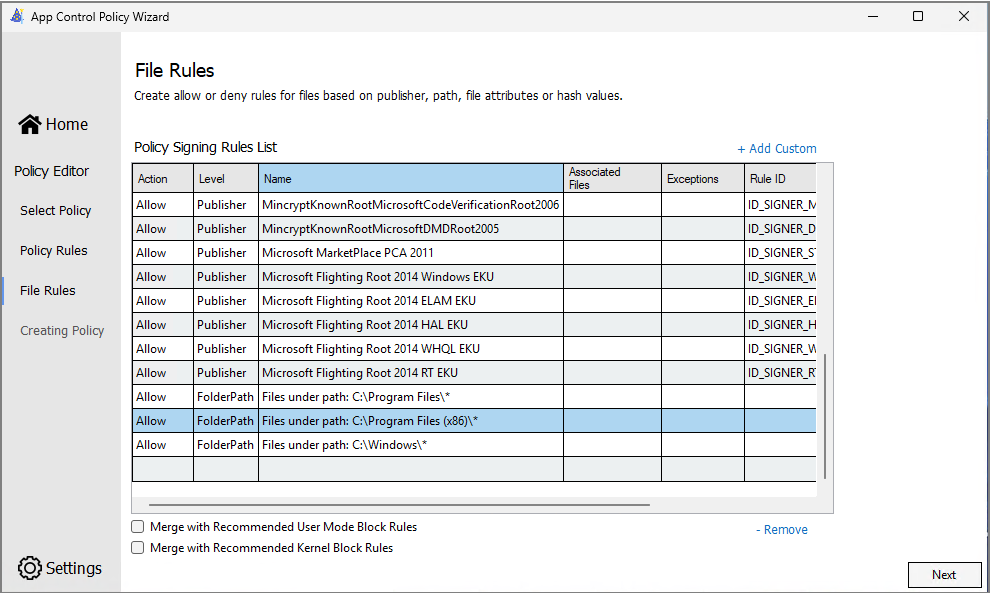Click Associated Files cell of DMDRoot2005 row

pos(612,229)
